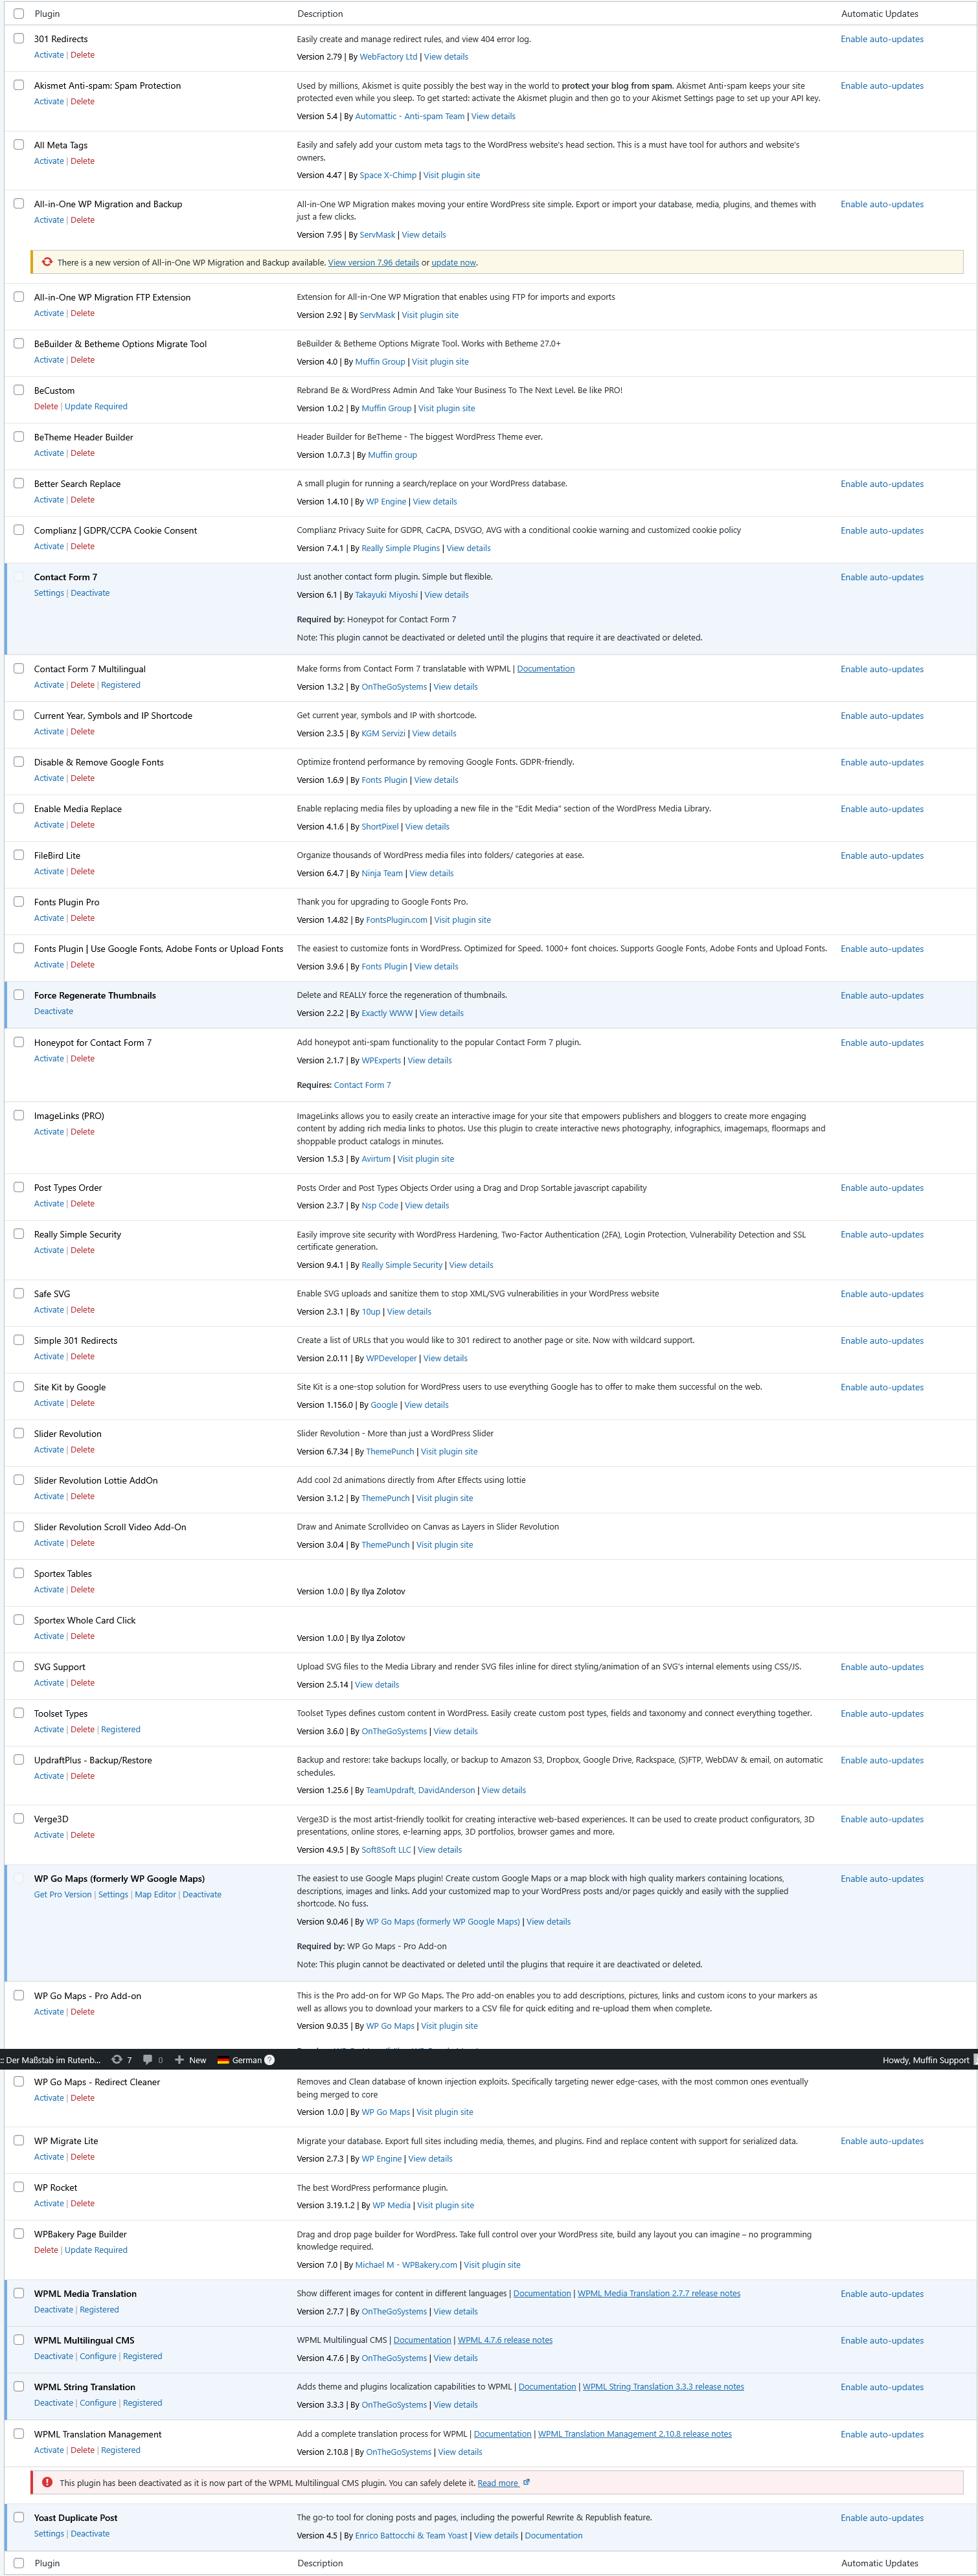Select the Better Search Replace checkbox

coord(18,483)
